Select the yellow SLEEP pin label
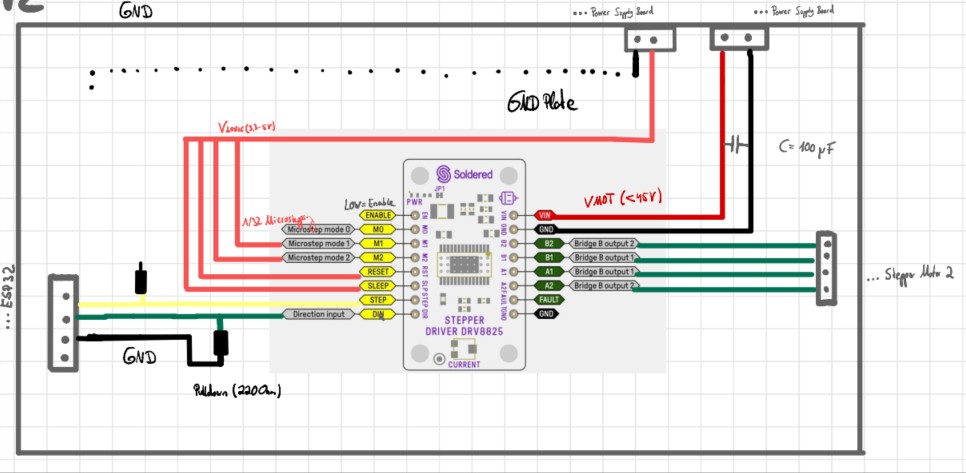 click(x=377, y=286)
